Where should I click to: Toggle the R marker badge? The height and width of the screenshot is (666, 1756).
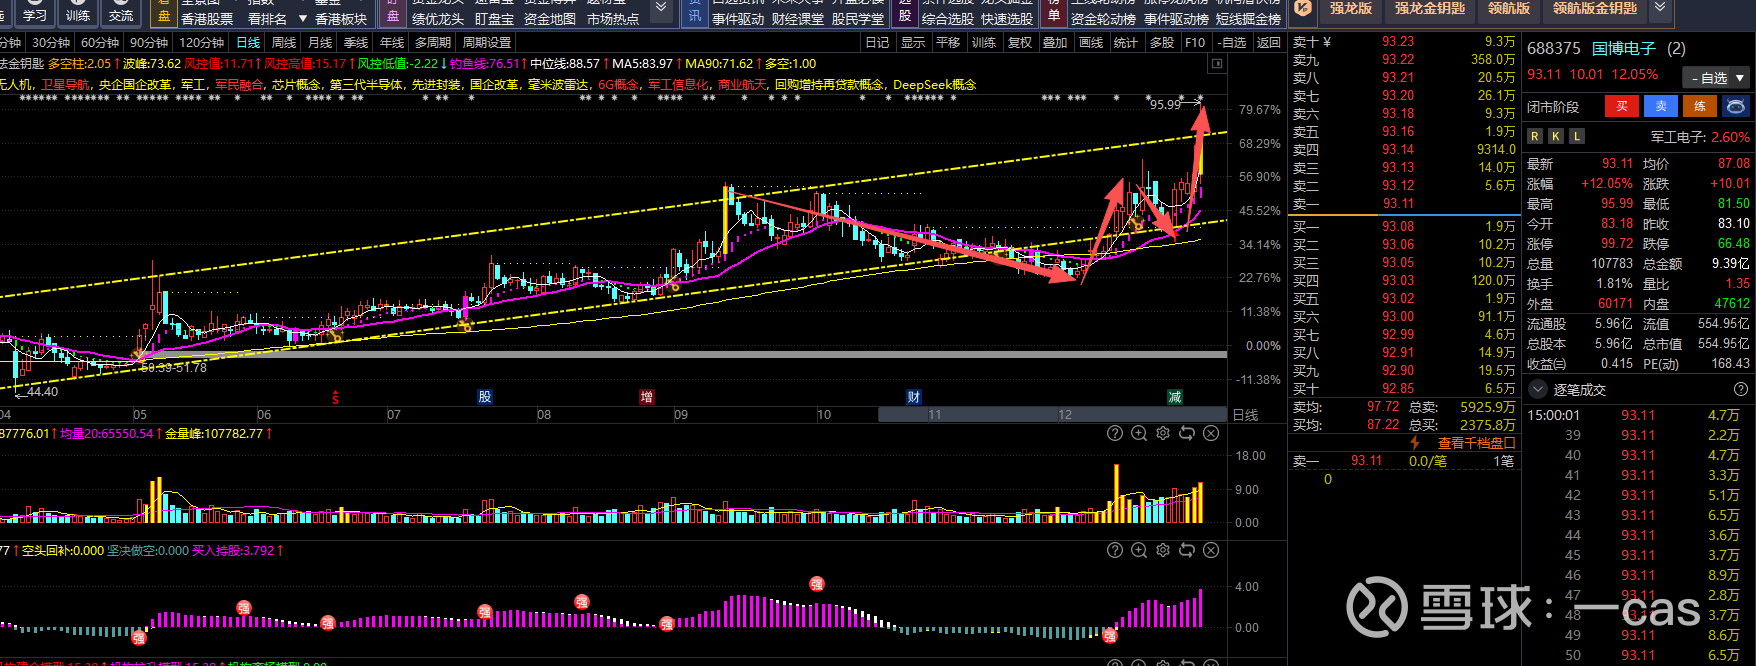(x=1535, y=136)
